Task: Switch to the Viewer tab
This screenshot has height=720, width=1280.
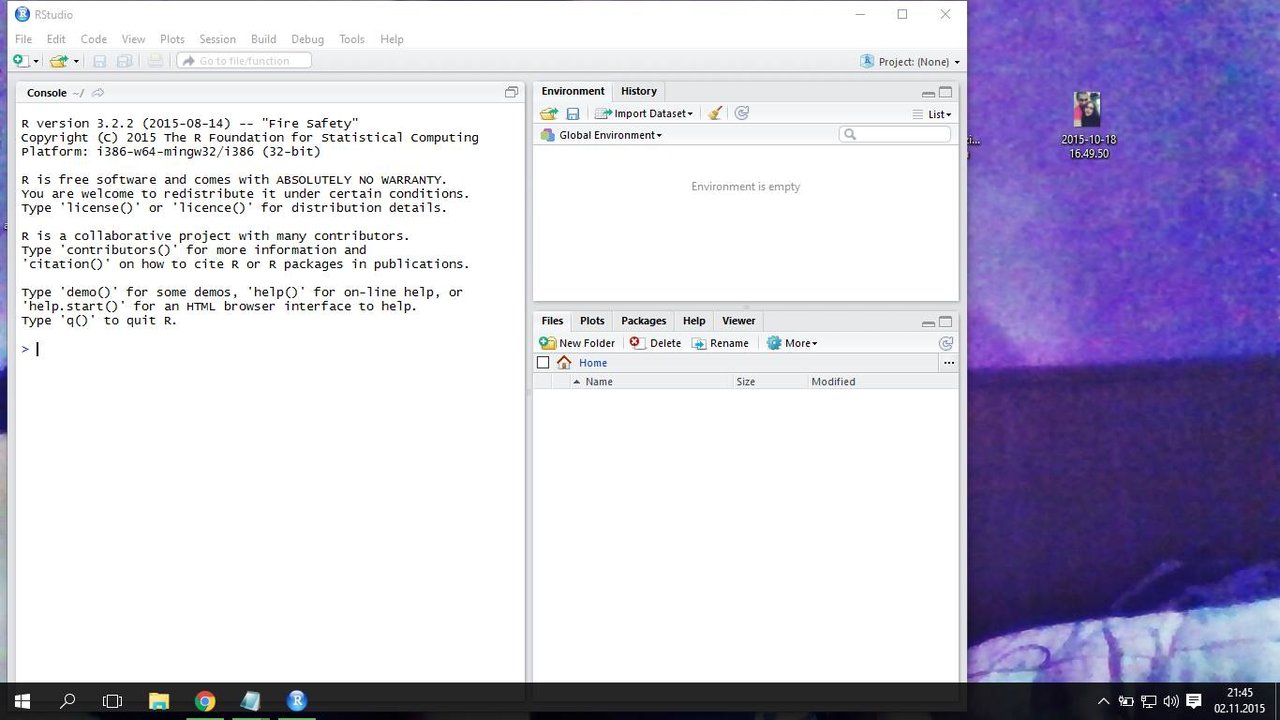Action: tap(739, 321)
